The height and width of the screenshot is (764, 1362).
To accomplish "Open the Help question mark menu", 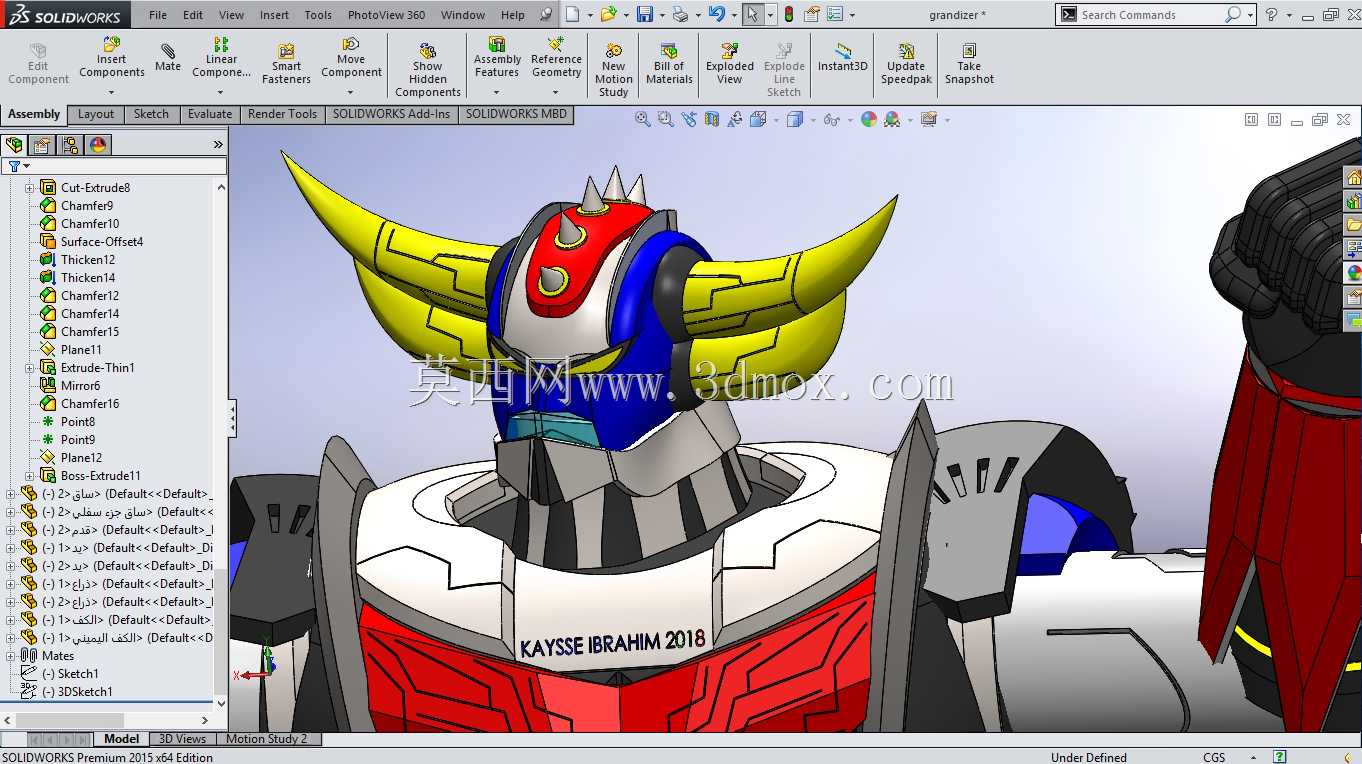I will pyautogui.click(x=1271, y=14).
